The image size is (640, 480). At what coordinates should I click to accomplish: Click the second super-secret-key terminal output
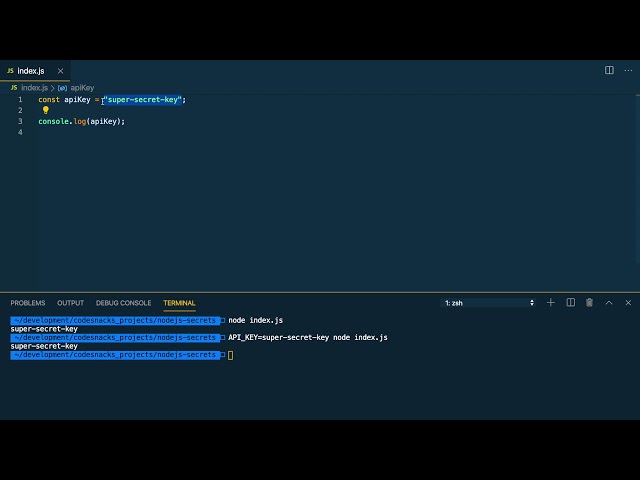[44, 346]
